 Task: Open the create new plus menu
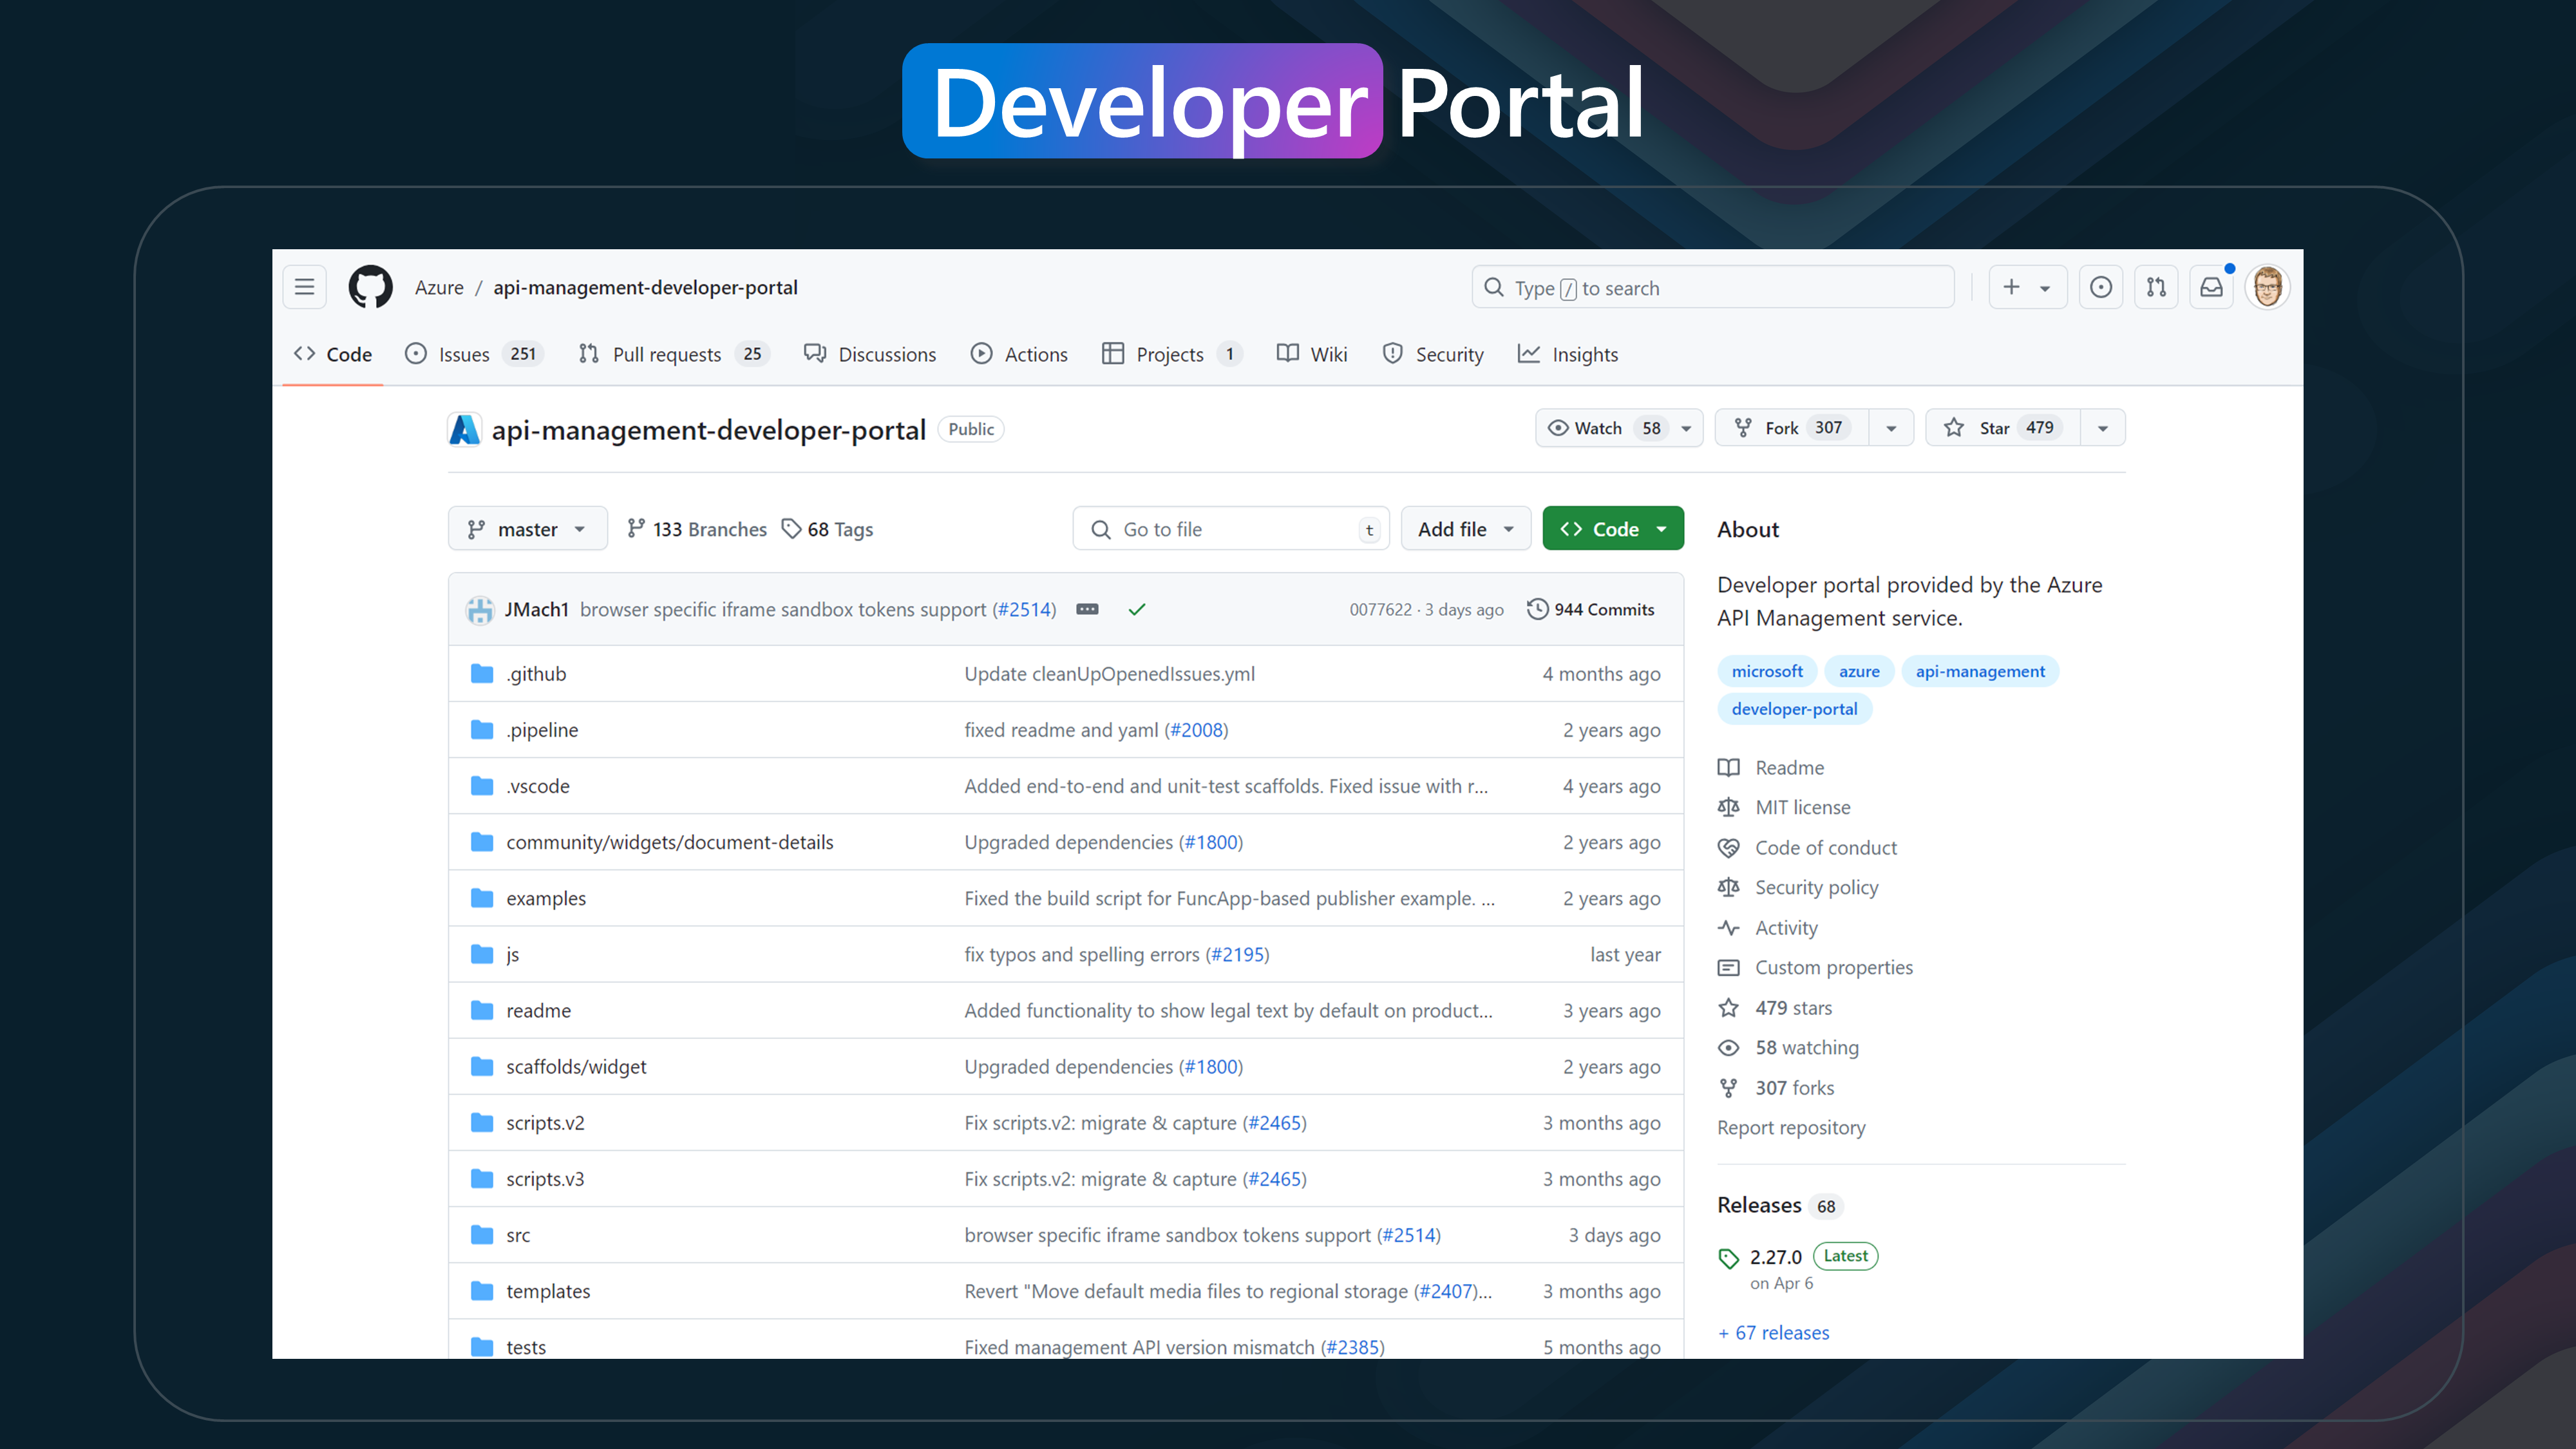[2027, 287]
